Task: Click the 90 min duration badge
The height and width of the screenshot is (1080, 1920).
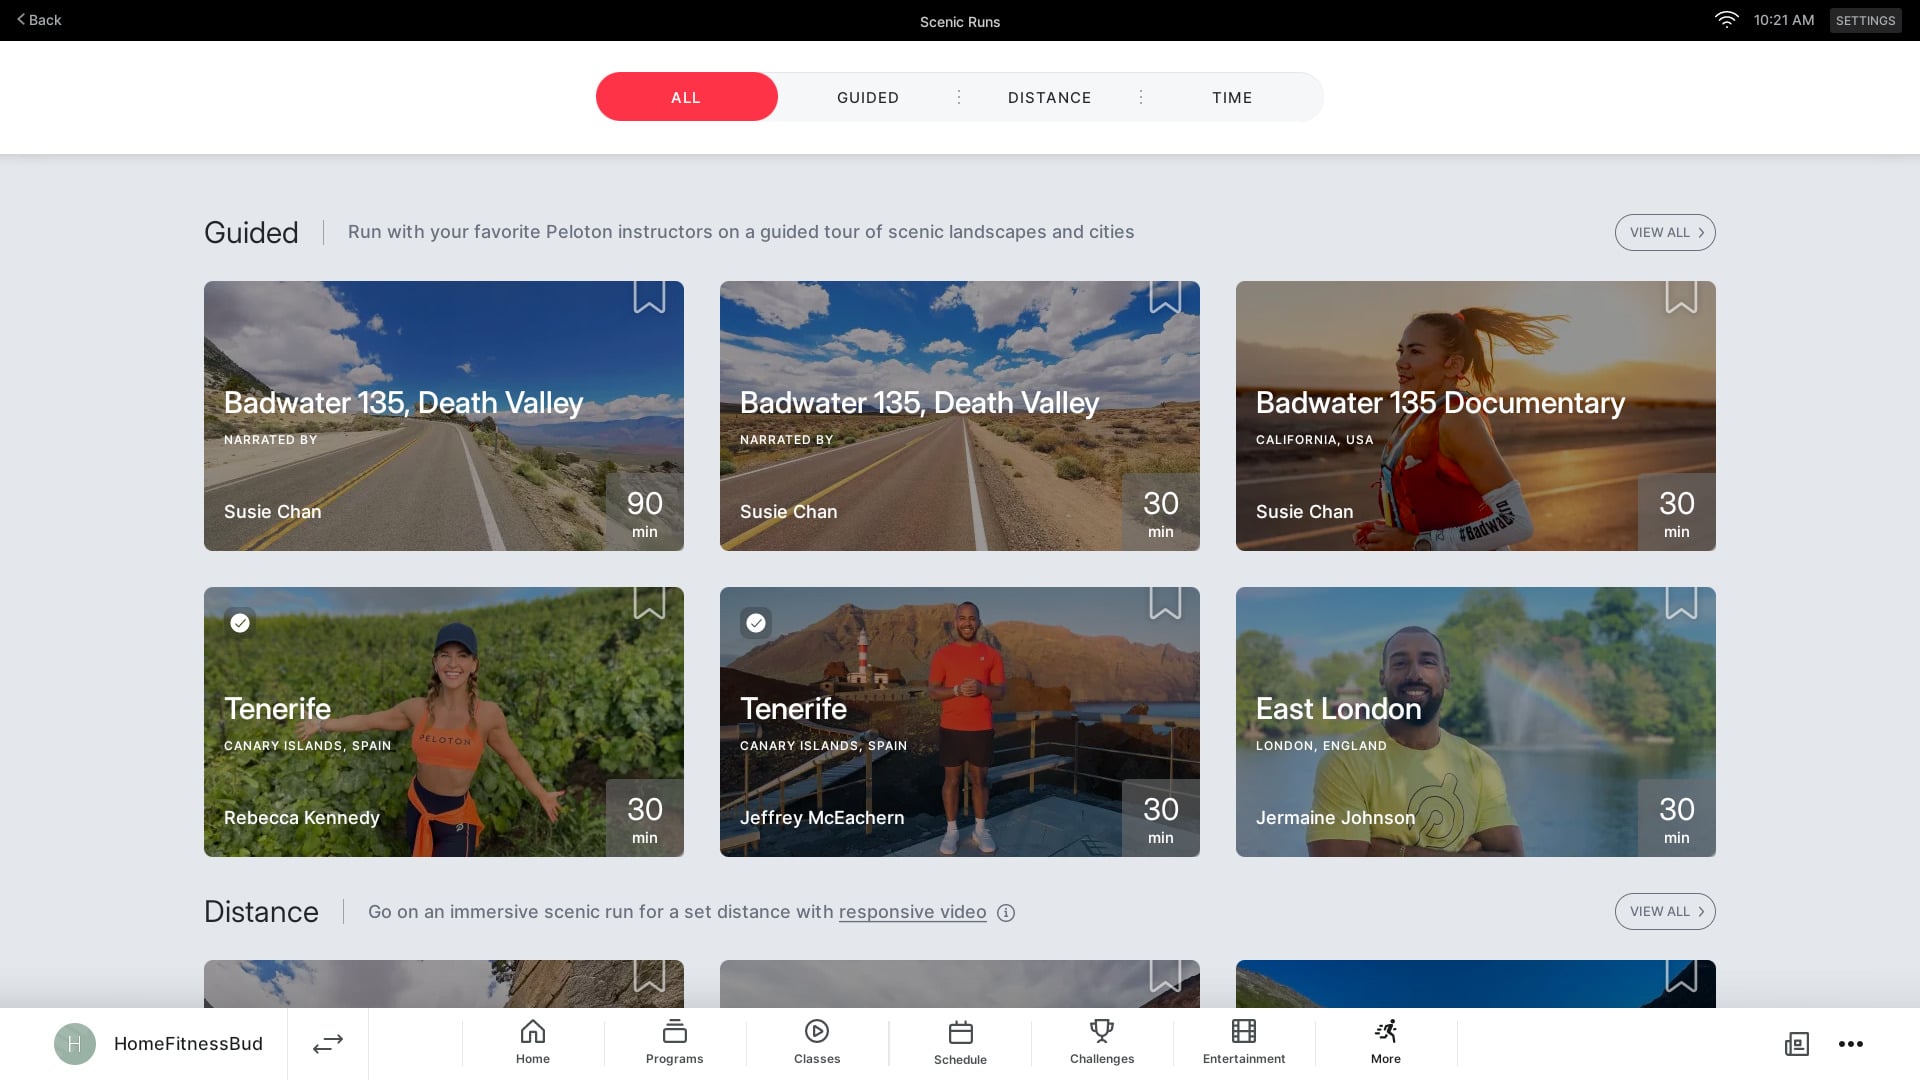Action: point(645,512)
